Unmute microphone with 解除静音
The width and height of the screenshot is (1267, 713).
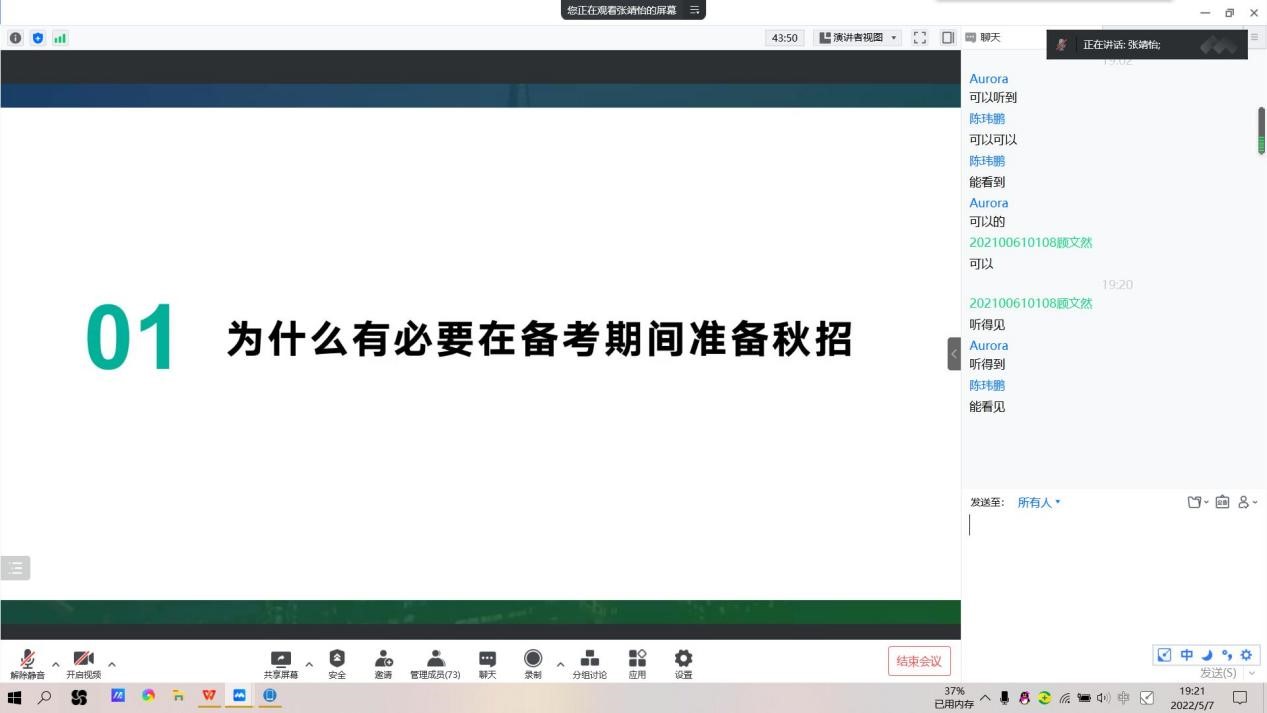pos(28,662)
